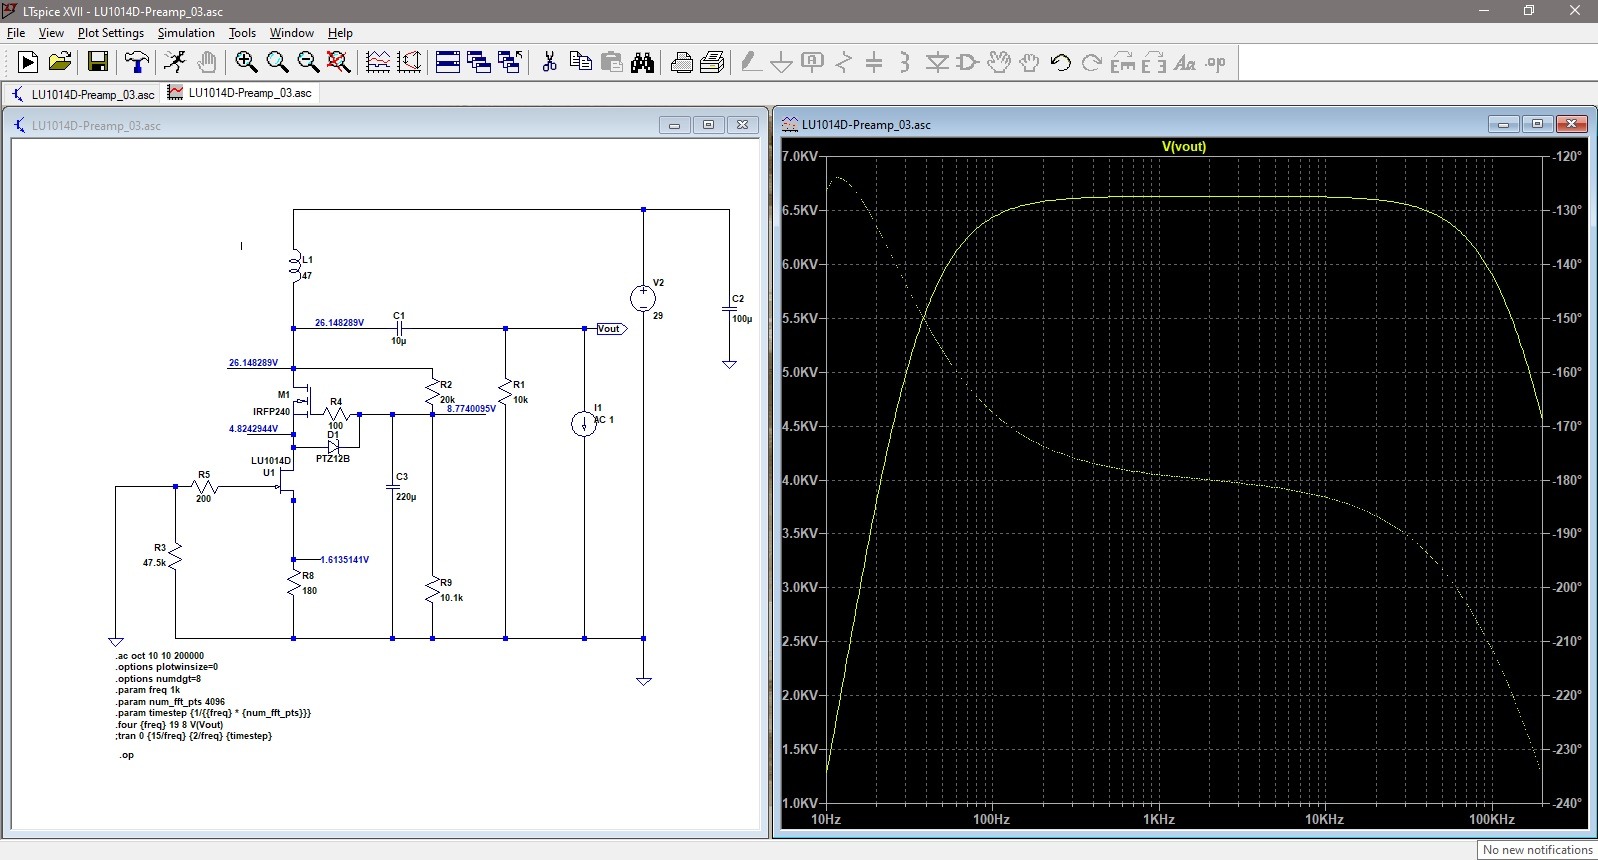
Task: Select the Place Diode tool
Action: tap(937, 63)
